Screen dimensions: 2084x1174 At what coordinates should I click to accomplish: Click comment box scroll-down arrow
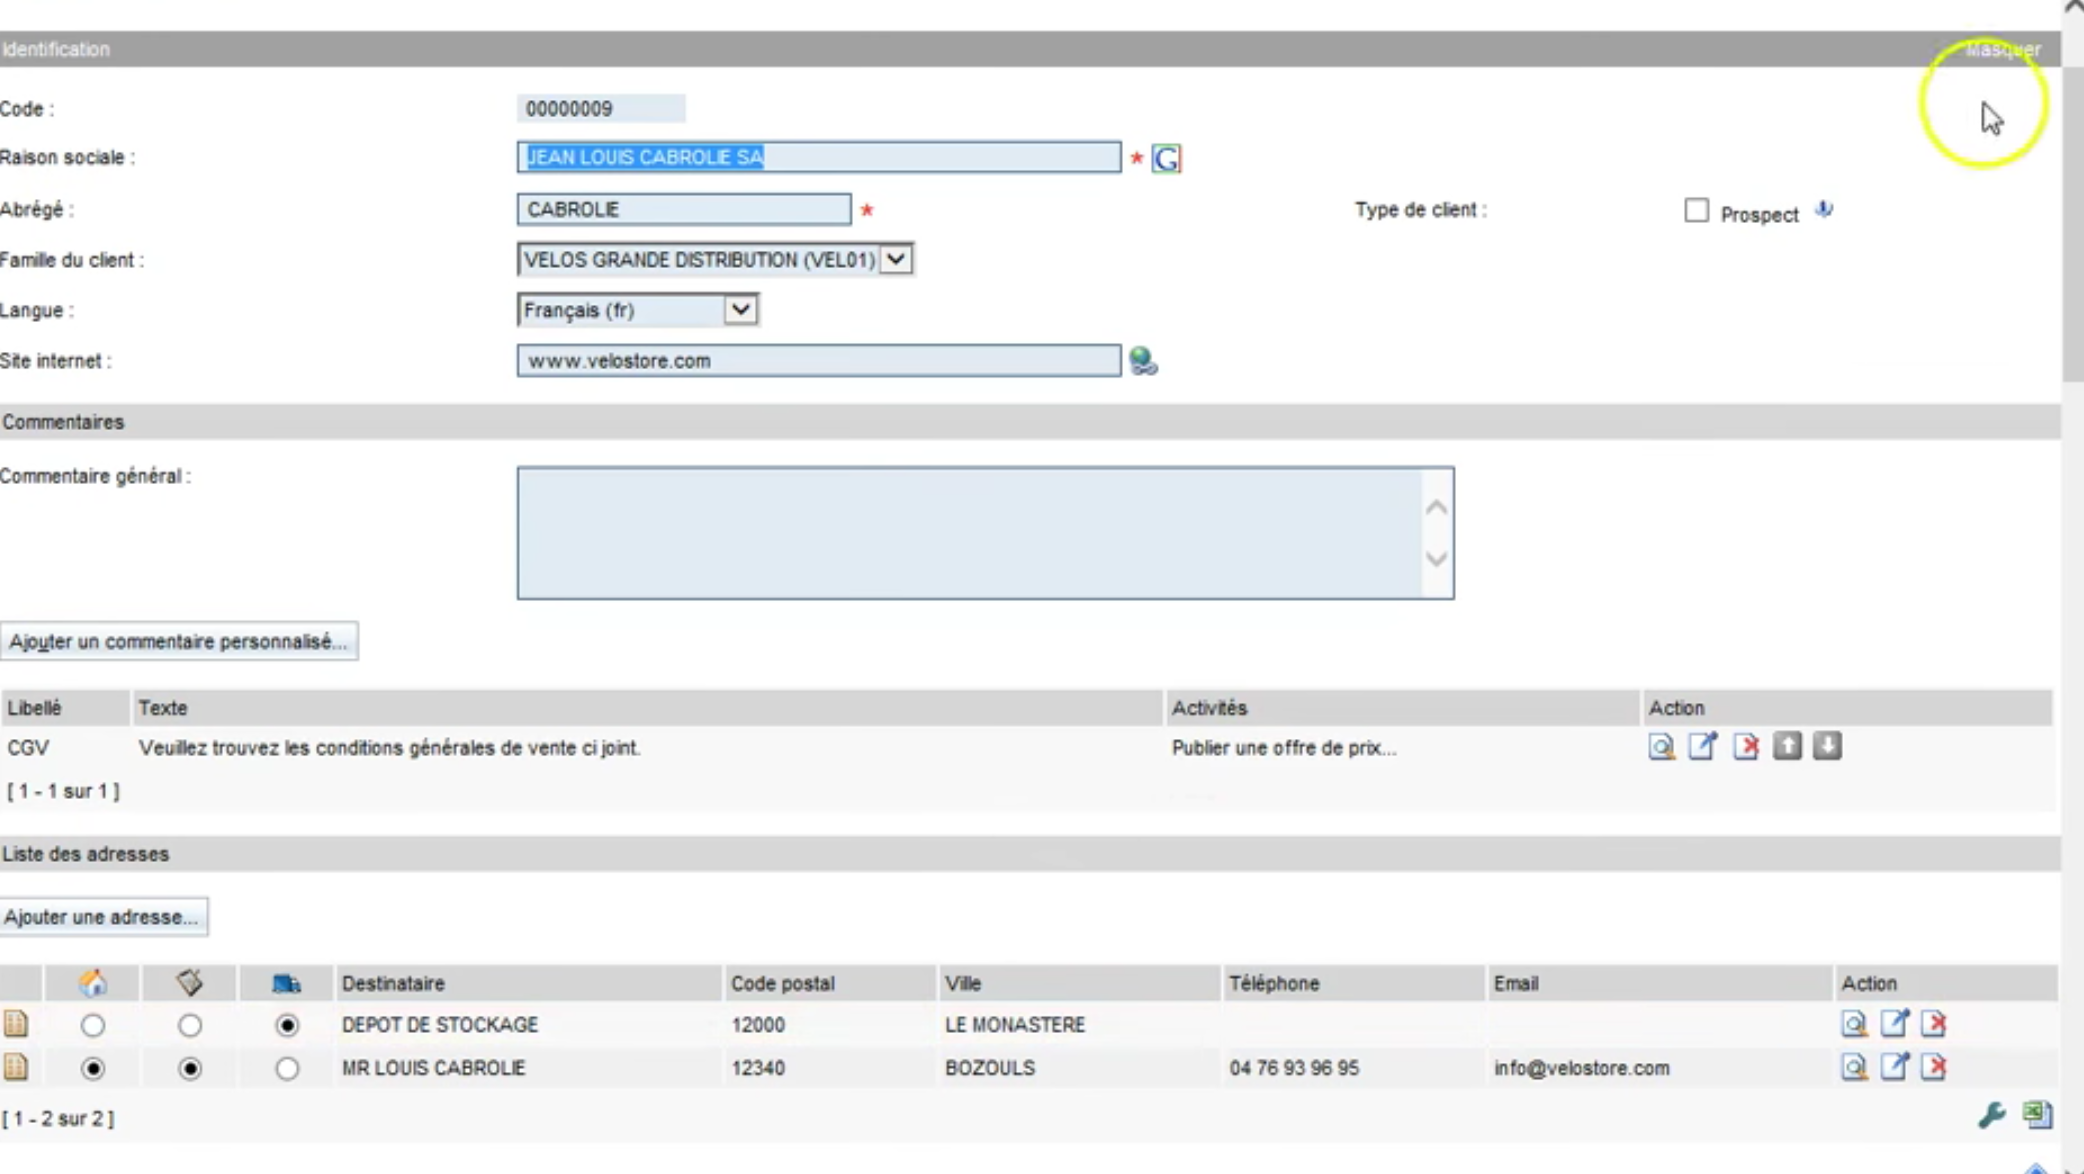(1436, 559)
